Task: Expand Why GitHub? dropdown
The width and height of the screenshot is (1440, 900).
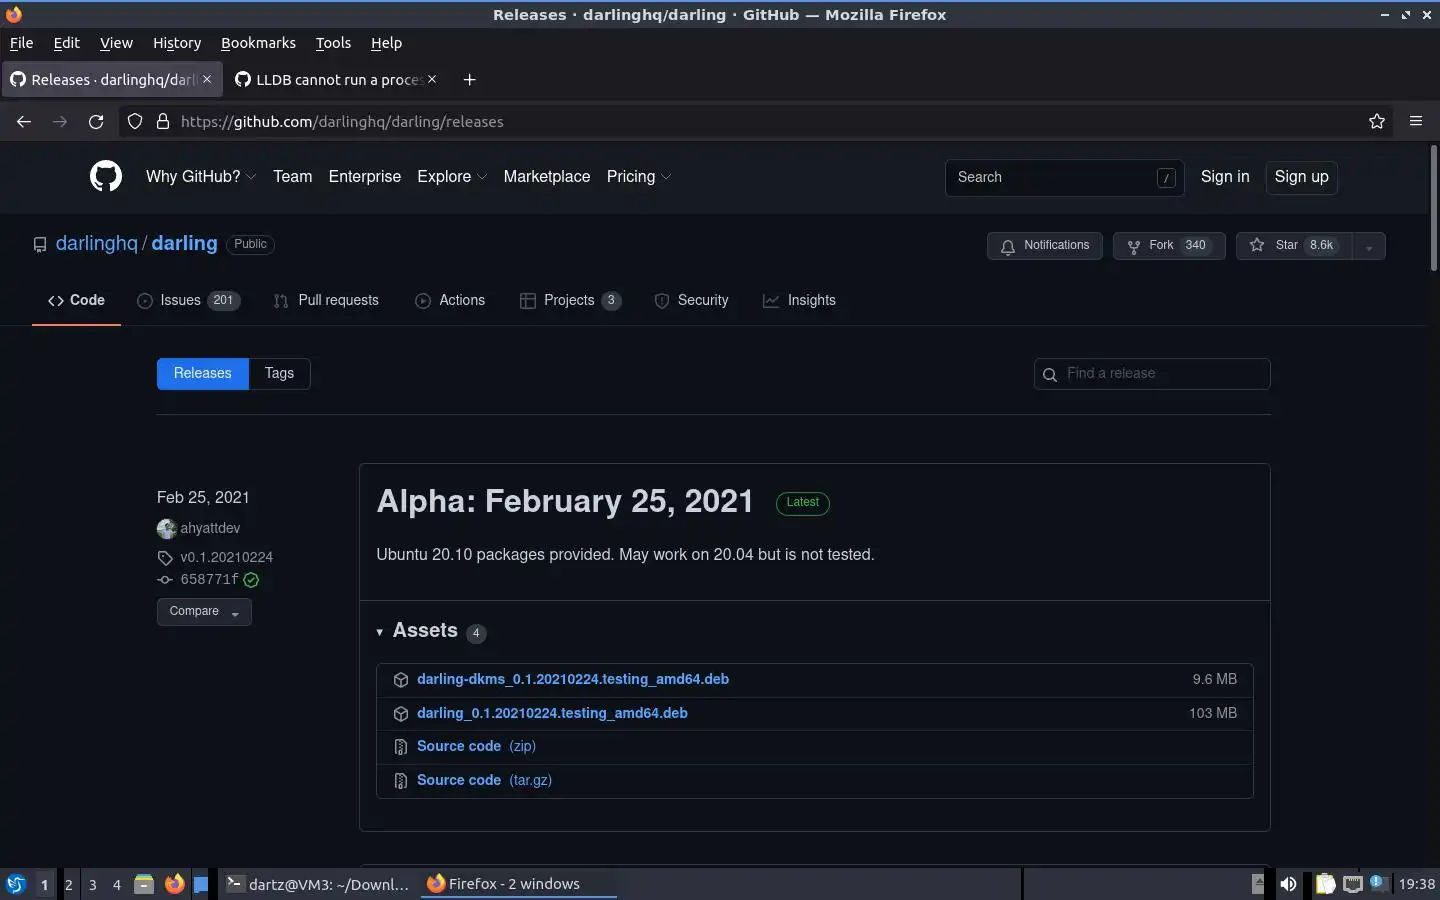Action: point(201,176)
